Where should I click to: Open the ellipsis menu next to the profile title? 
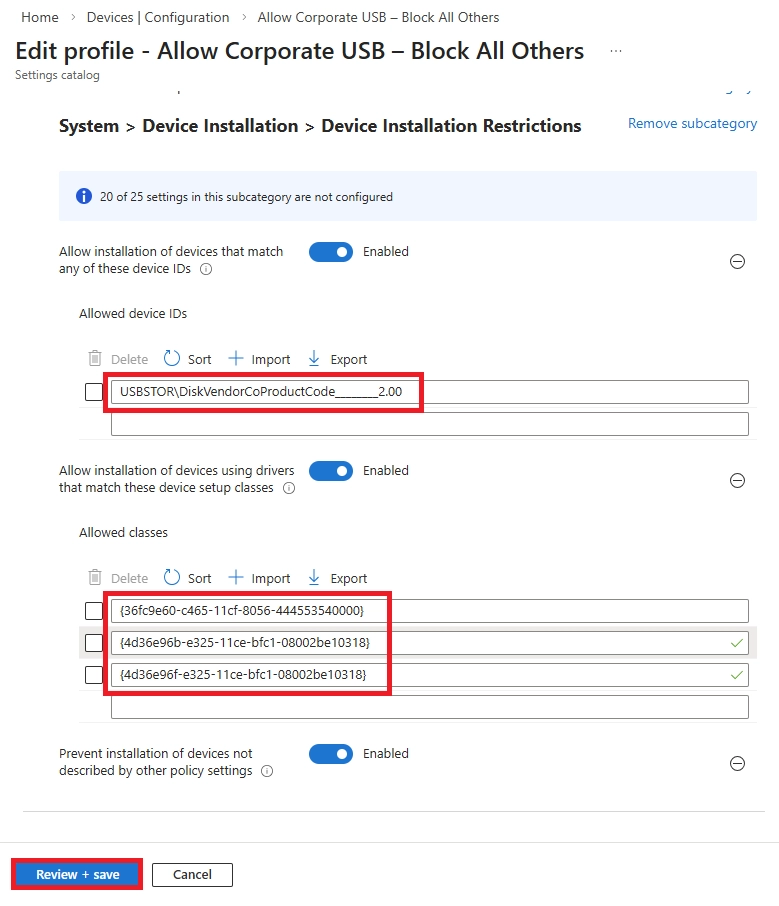click(616, 50)
